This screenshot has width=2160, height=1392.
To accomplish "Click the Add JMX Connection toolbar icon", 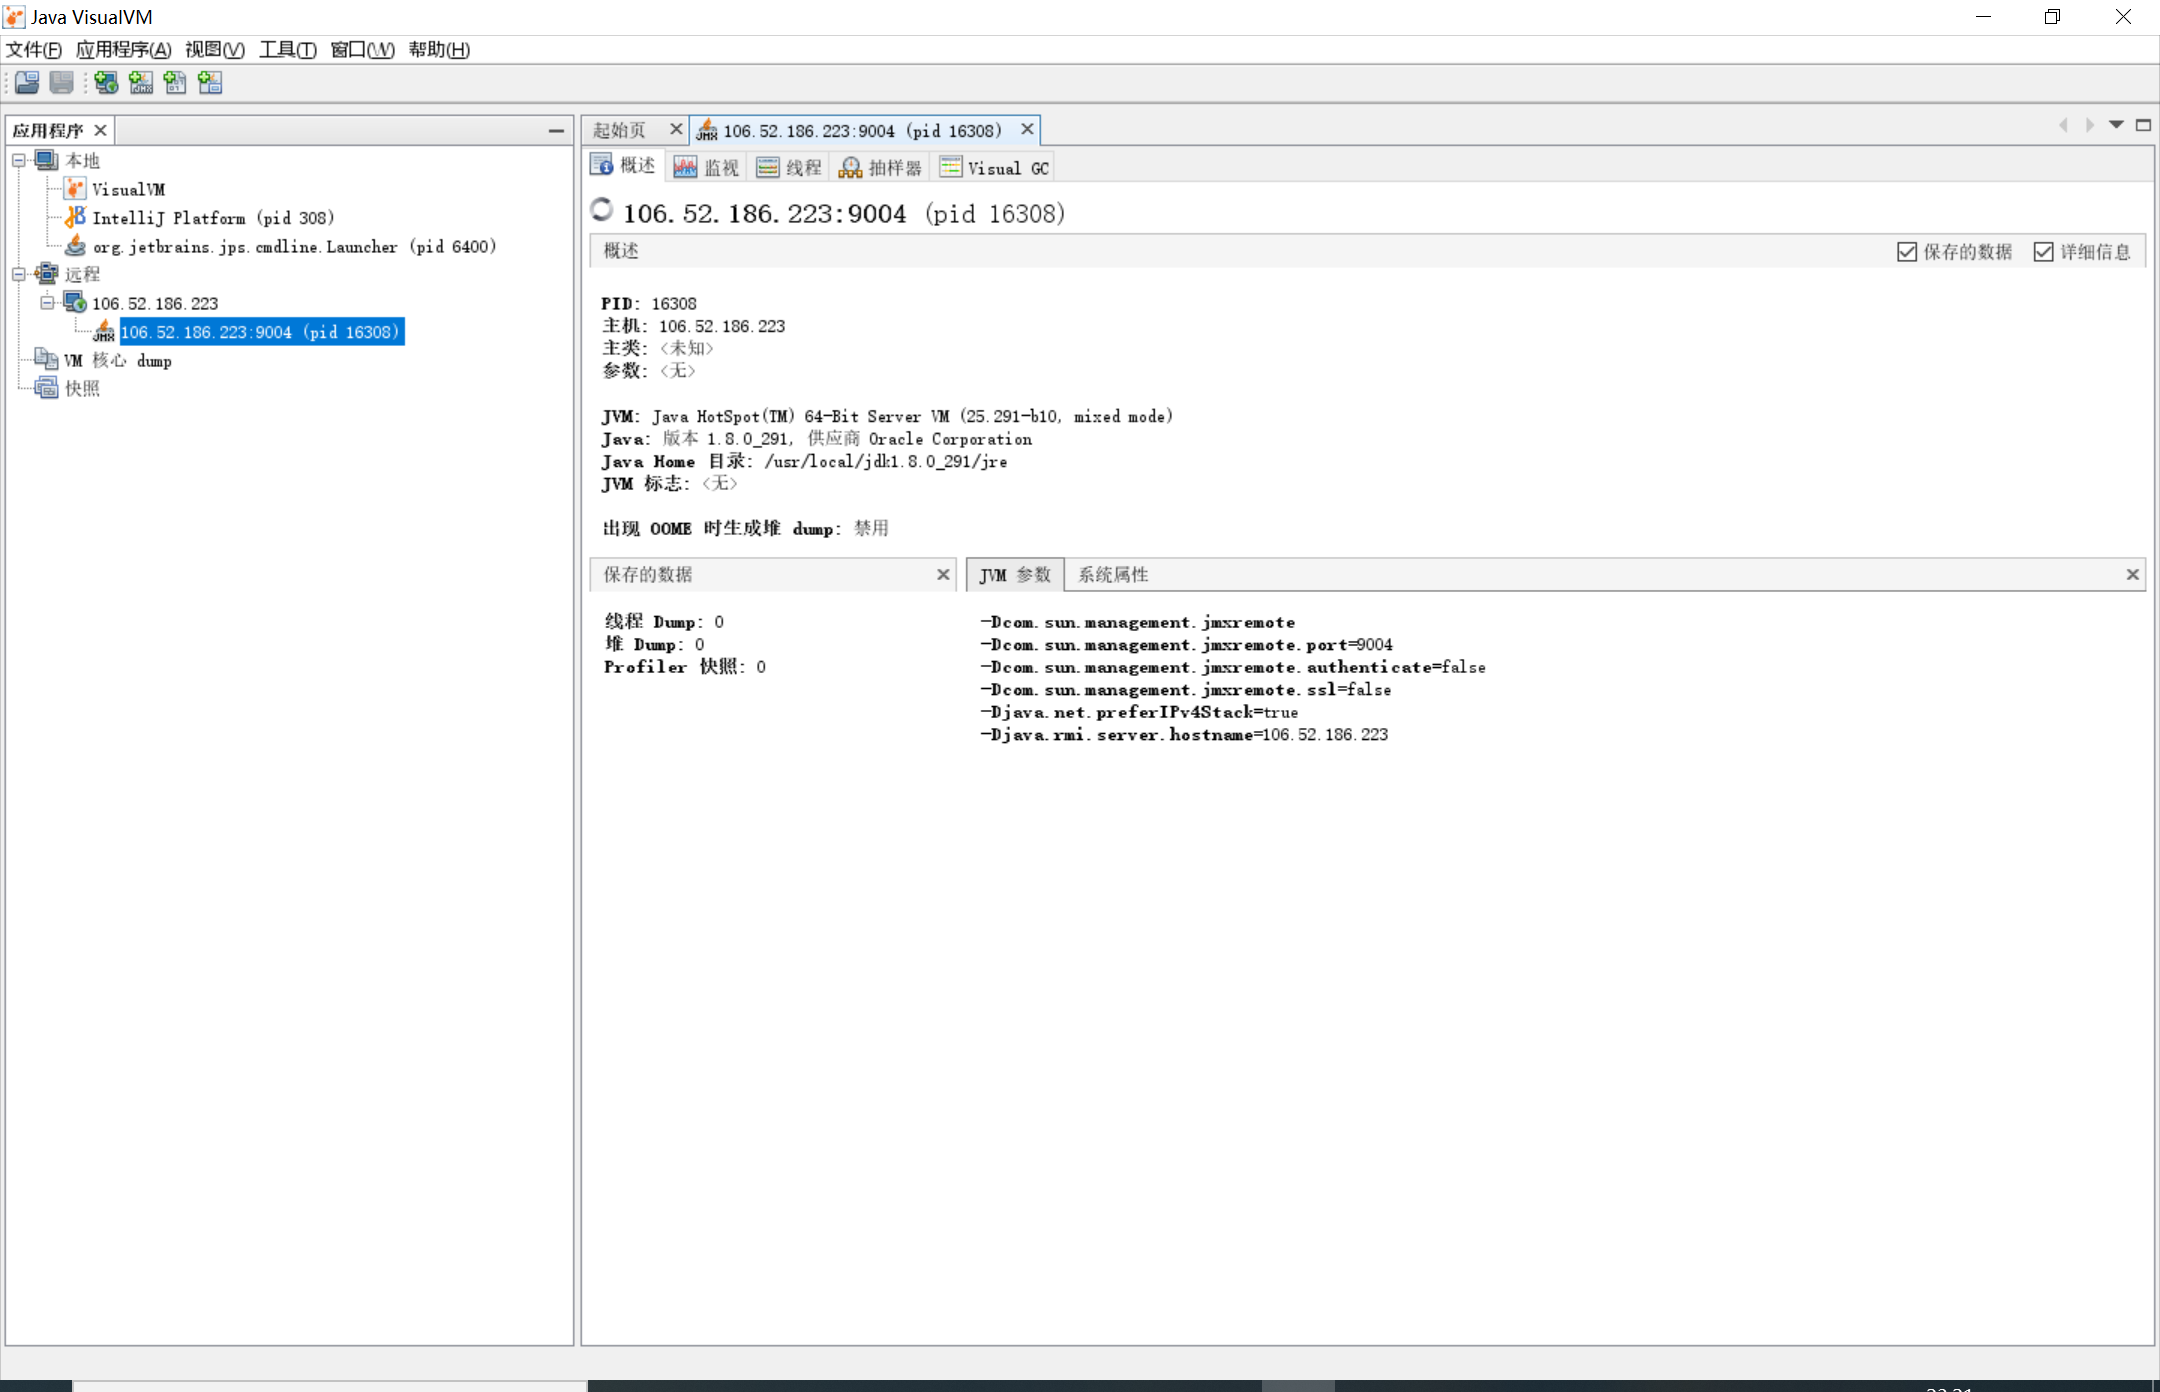I will (141, 83).
